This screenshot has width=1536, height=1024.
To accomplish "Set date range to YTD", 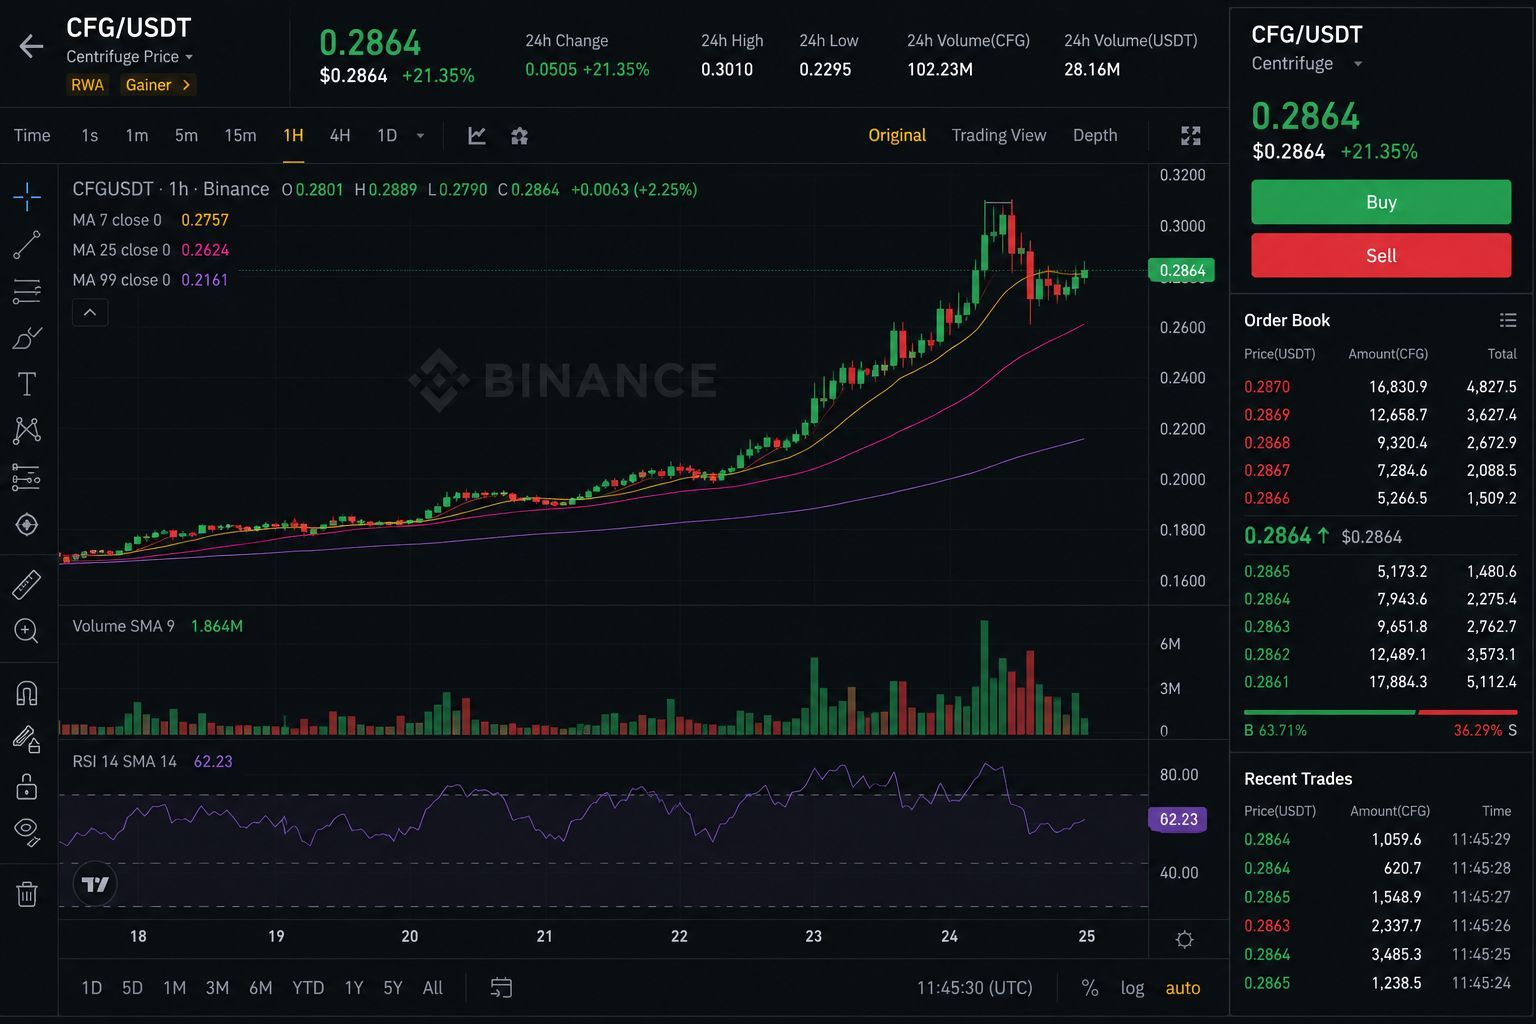I will pyautogui.click(x=308, y=988).
